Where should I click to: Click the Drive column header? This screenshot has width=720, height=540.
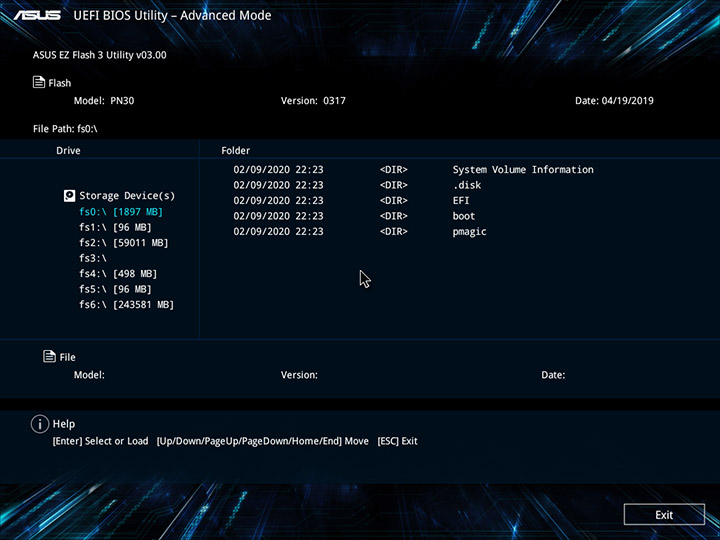68,151
